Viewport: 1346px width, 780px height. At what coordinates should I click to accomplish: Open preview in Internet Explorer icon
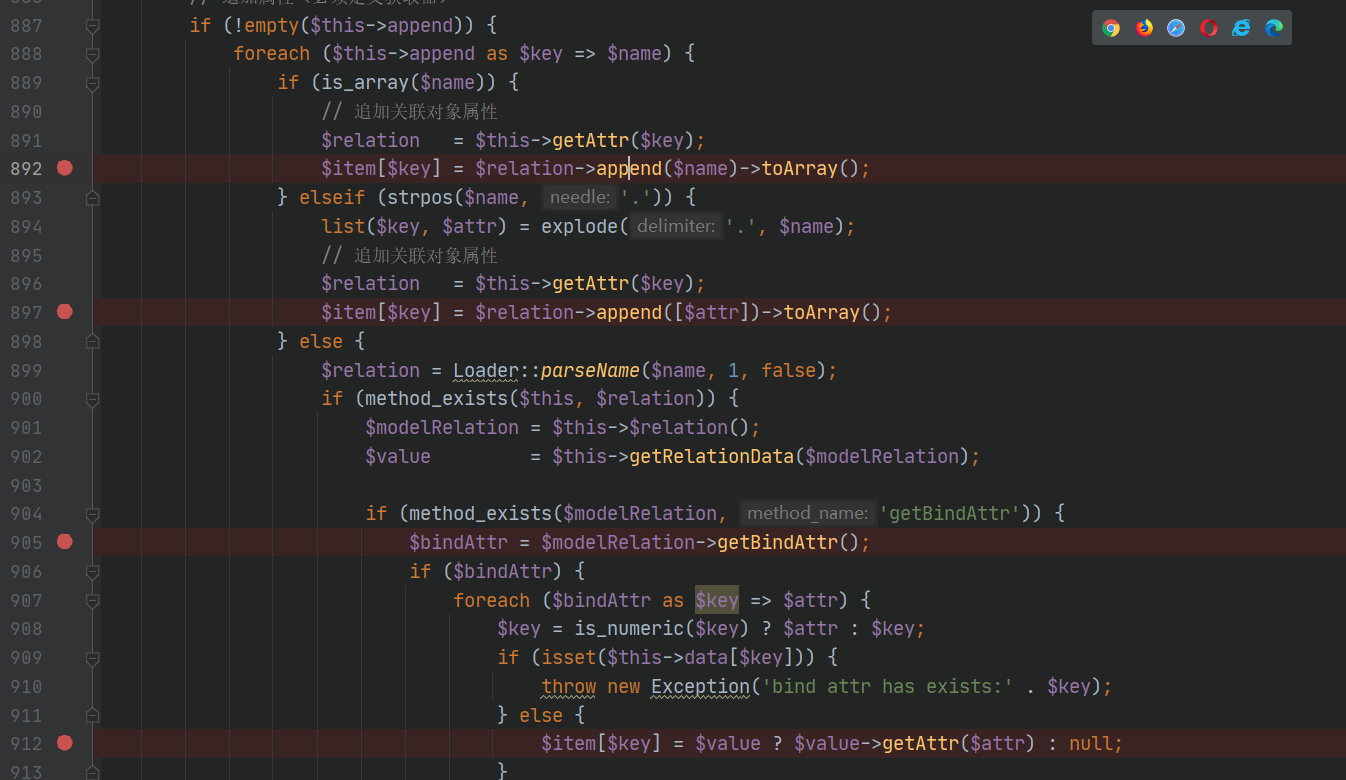[x=1241, y=28]
